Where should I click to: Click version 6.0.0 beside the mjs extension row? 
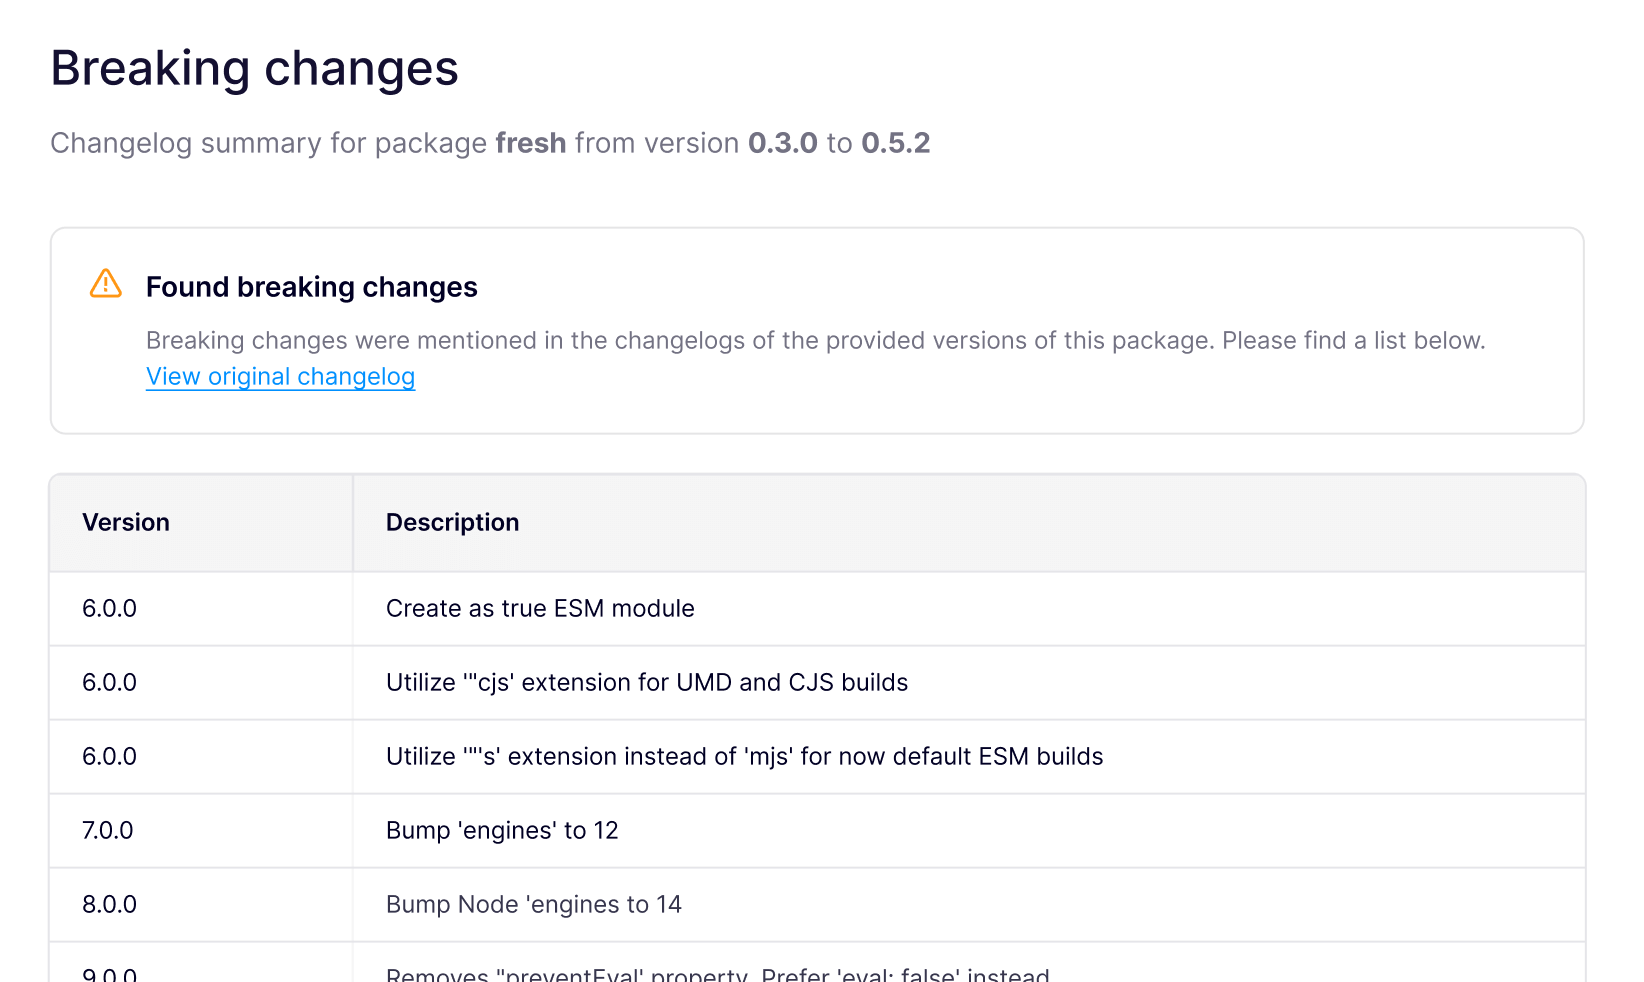tap(109, 756)
